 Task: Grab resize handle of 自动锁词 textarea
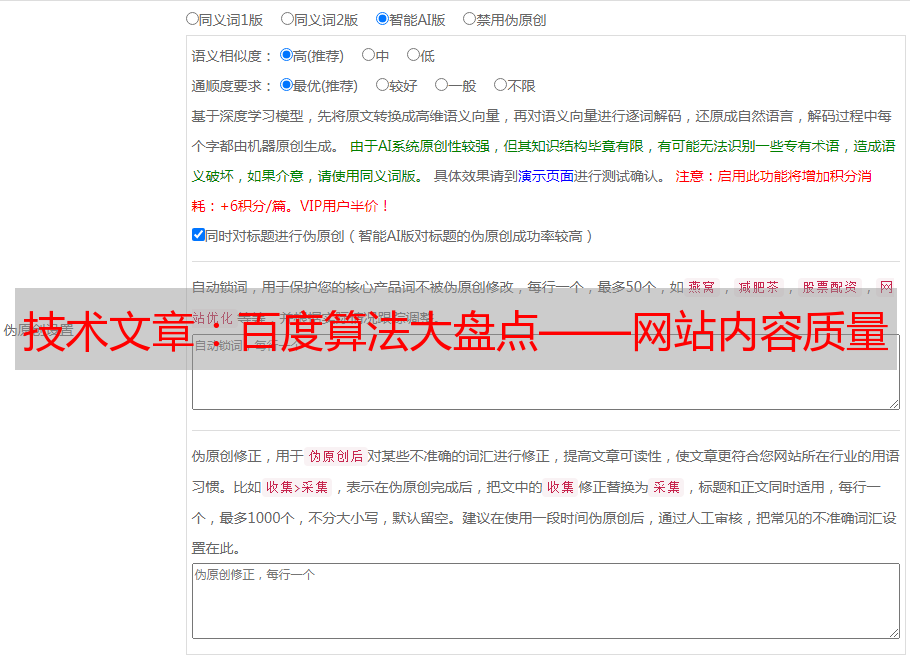(894, 405)
